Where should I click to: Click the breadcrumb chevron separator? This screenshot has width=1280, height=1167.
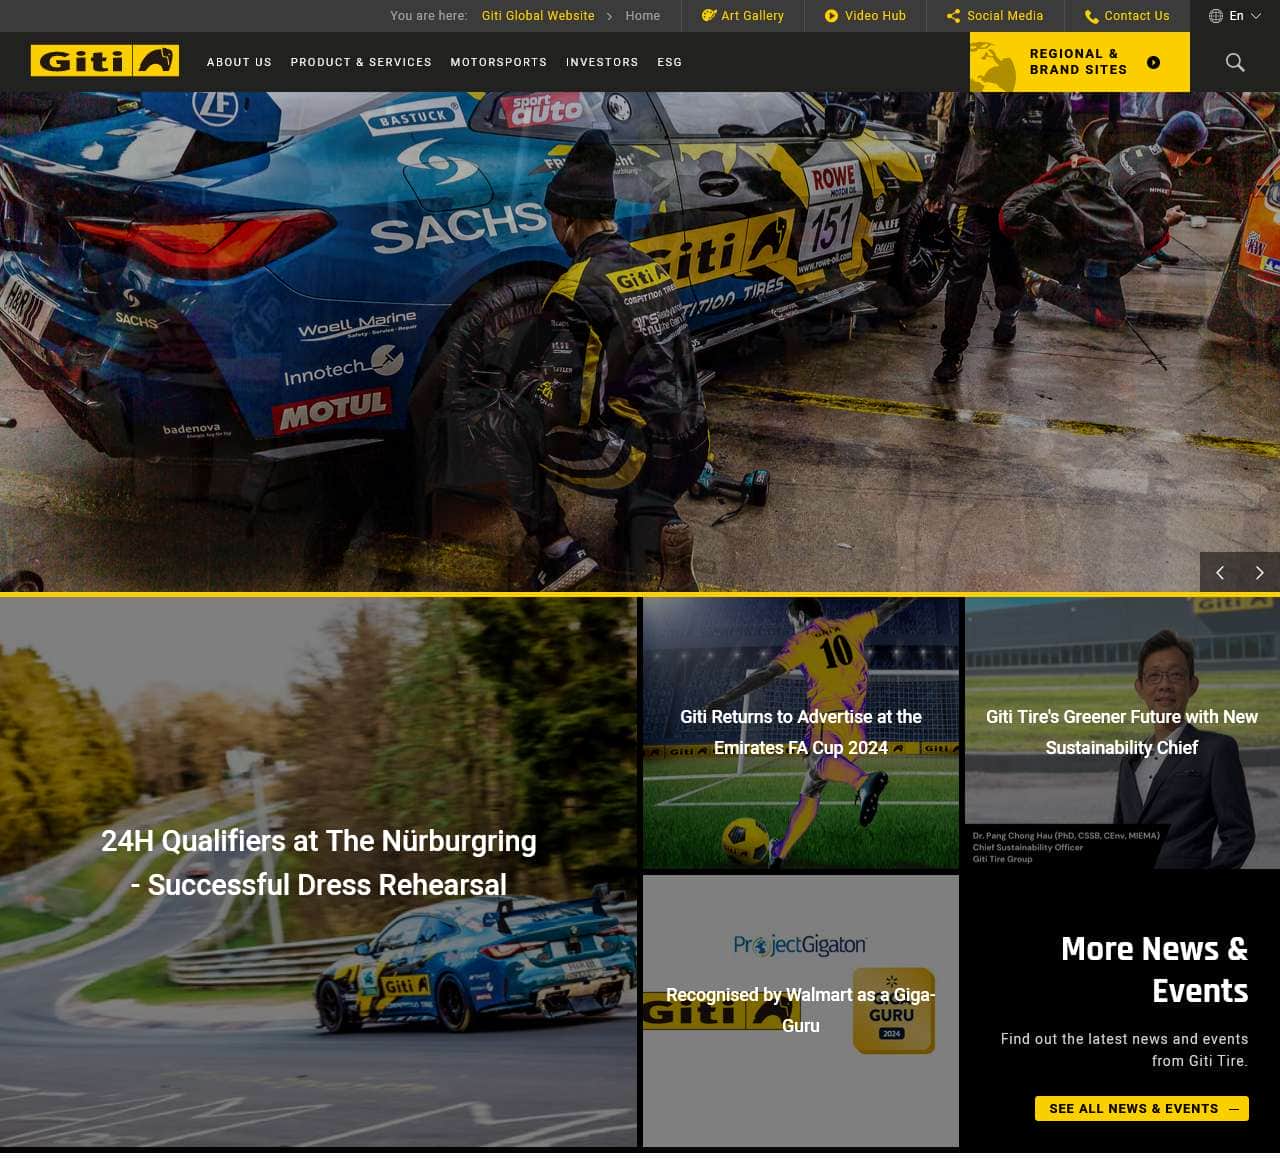[x=610, y=16]
